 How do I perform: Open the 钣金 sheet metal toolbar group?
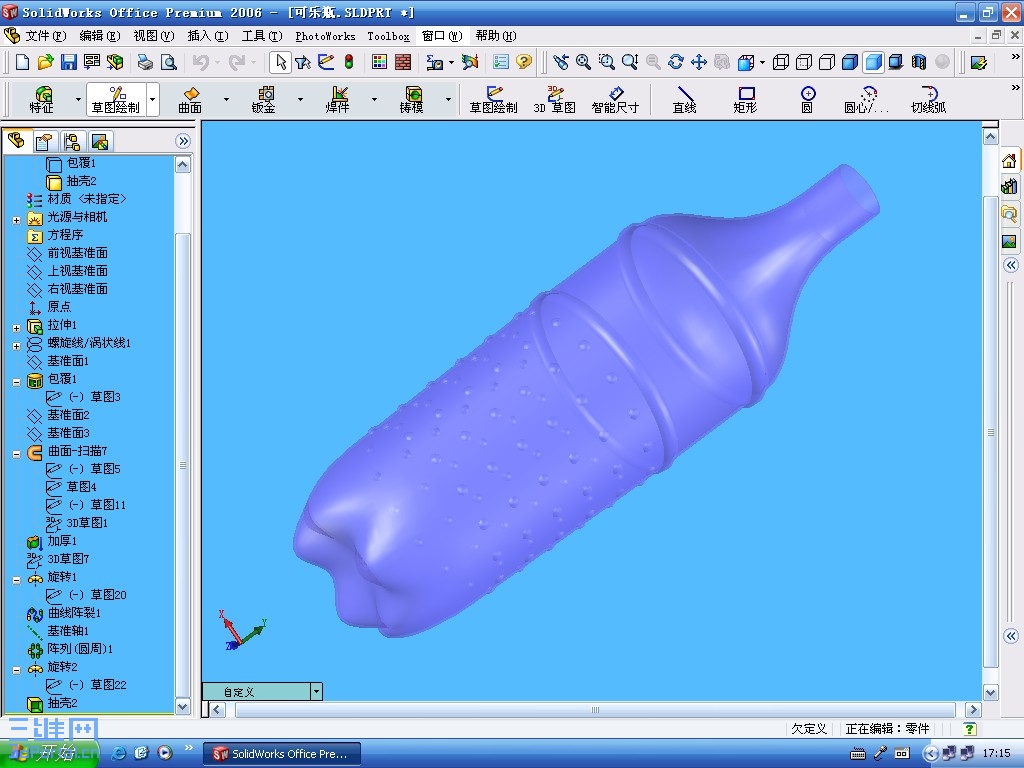pos(264,99)
